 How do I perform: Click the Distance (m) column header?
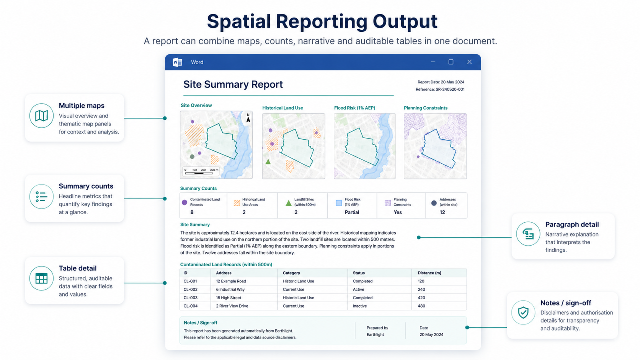429,273
